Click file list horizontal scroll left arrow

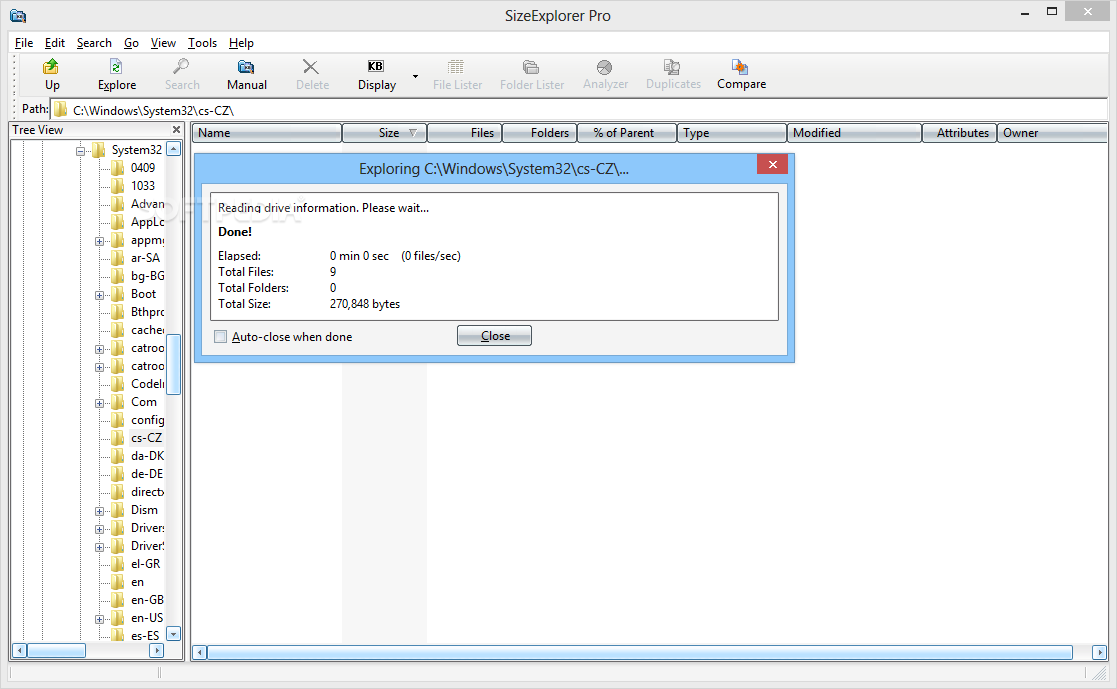200,652
